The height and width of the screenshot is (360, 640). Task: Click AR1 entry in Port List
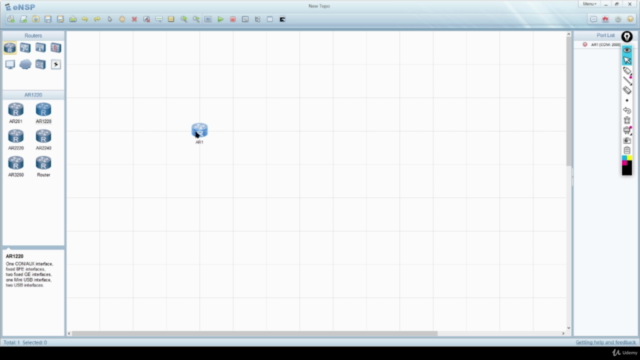click(x=606, y=44)
